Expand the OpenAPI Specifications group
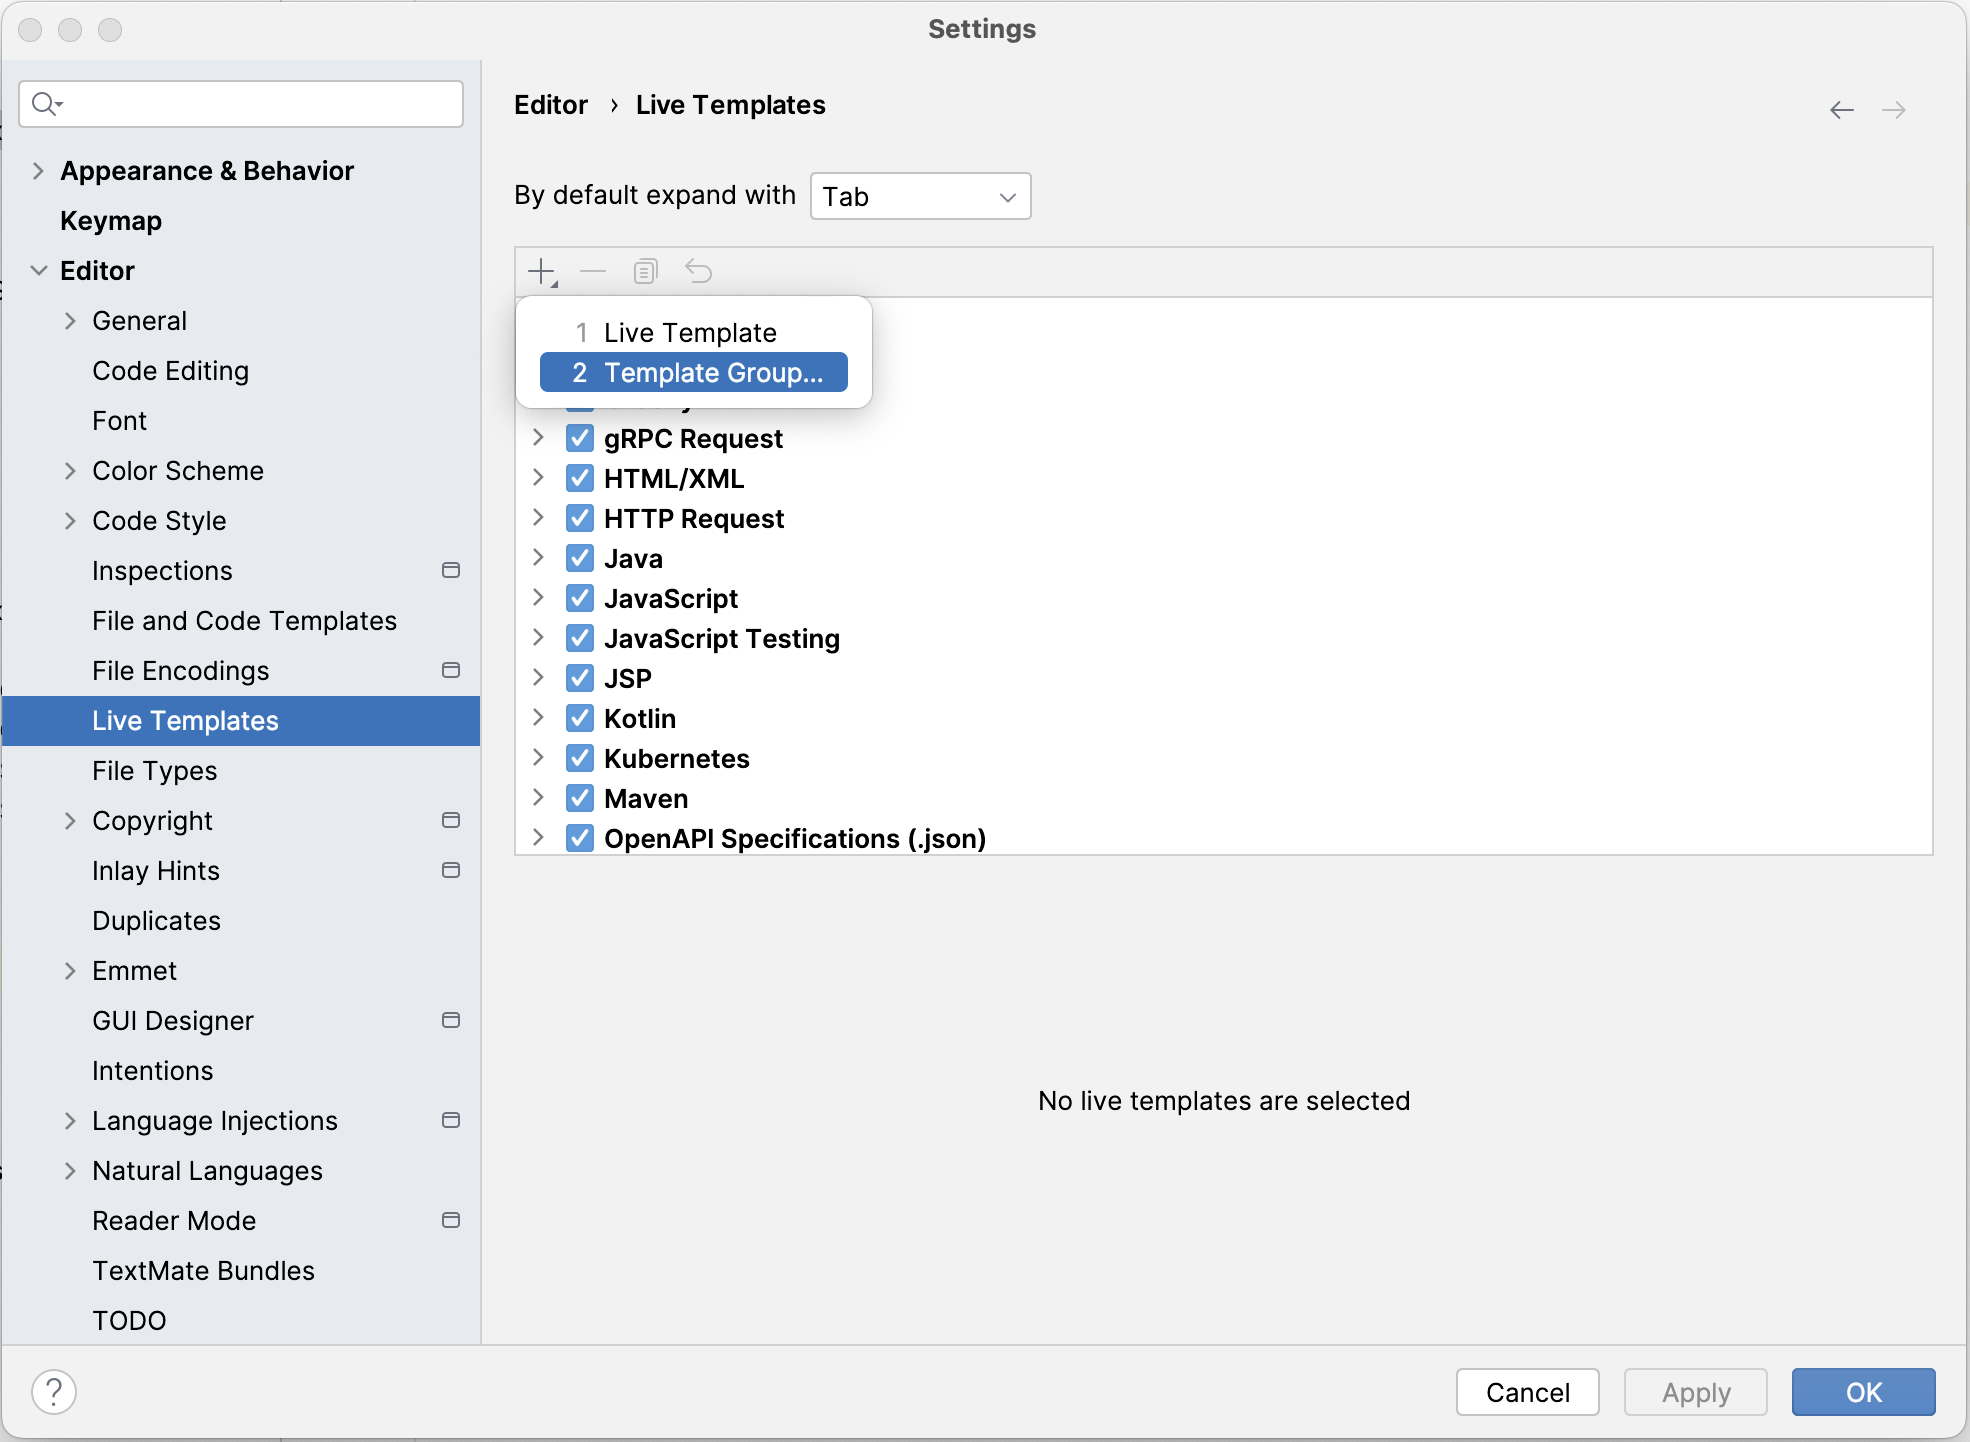This screenshot has height=1442, width=1970. [543, 838]
